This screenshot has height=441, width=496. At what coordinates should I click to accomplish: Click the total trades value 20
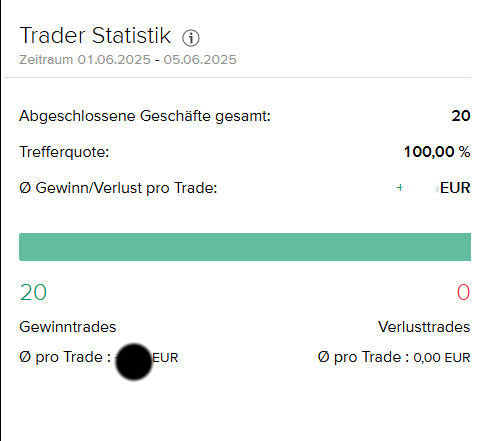[x=461, y=116]
